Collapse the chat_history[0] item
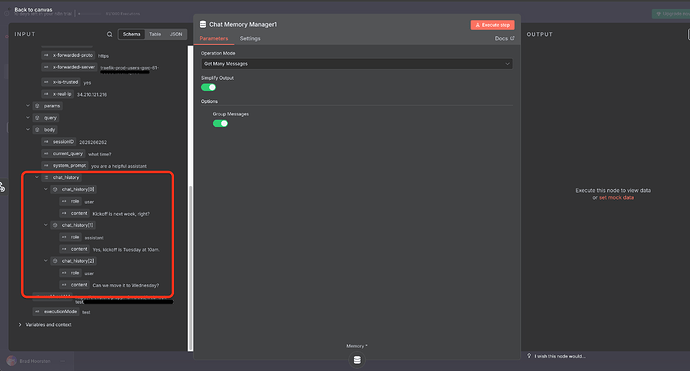The image size is (690, 371). point(45,189)
